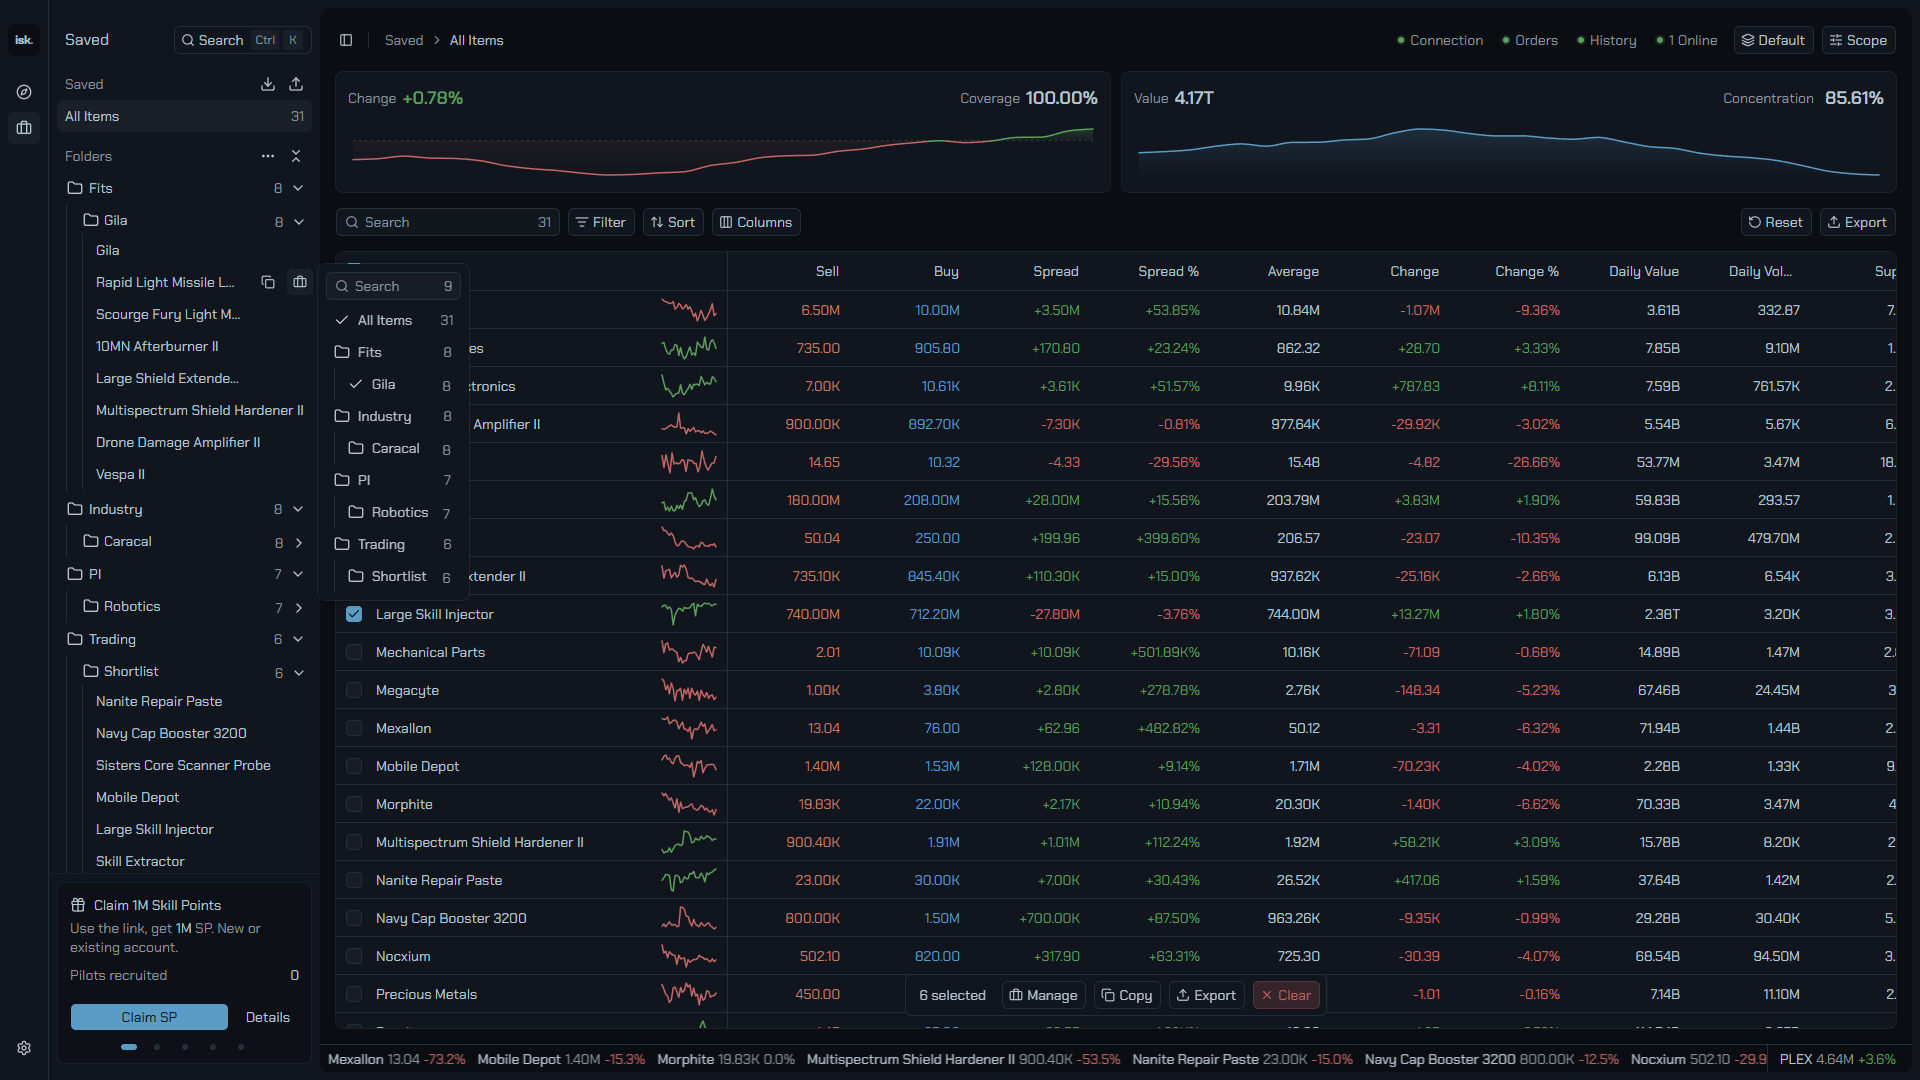1920x1080 pixels.
Task: Check the Morphite checkbox
Action: click(354, 804)
